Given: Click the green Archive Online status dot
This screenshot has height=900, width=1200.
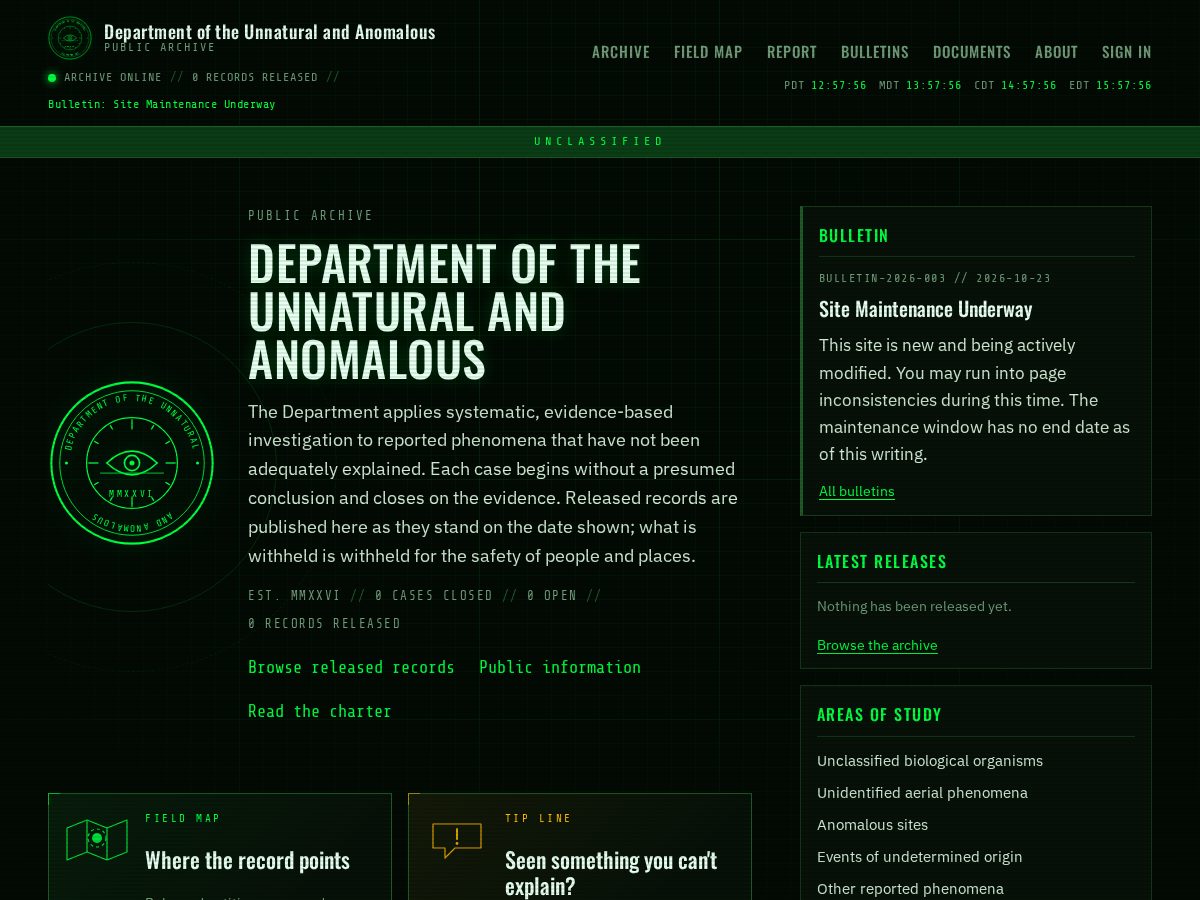Looking at the screenshot, I should [x=52, y=78].
